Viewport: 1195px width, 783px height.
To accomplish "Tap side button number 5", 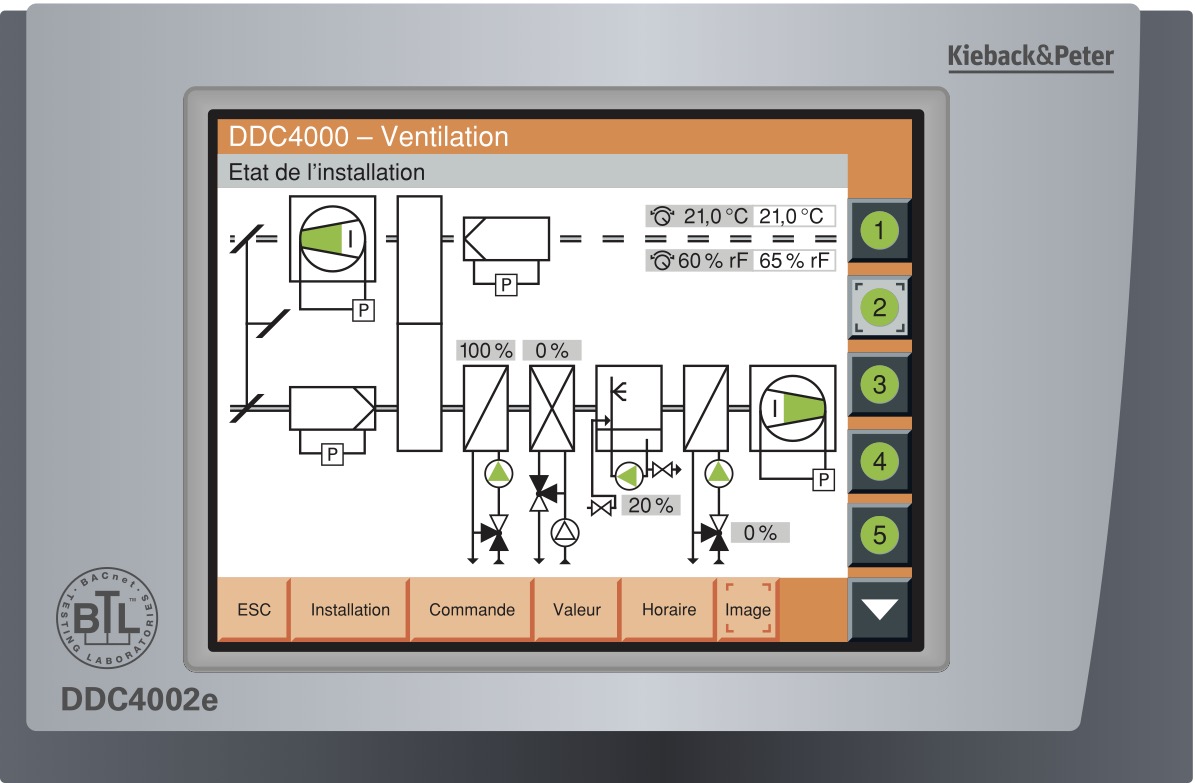I will (879, 535).
